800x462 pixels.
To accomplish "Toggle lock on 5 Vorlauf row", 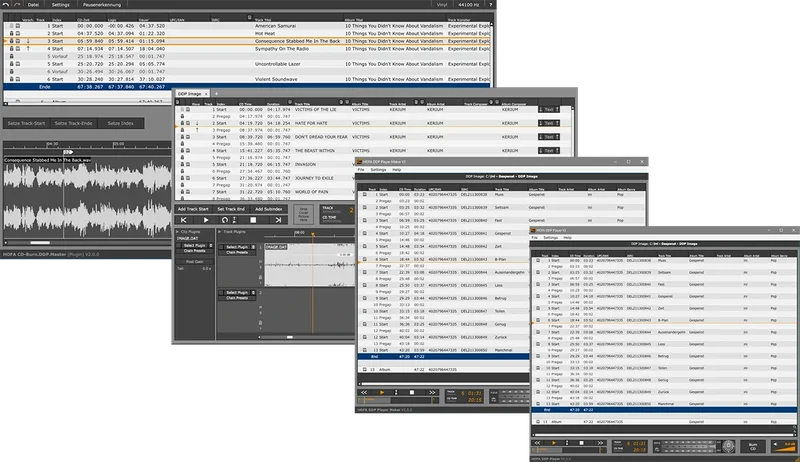I will 12,56.
